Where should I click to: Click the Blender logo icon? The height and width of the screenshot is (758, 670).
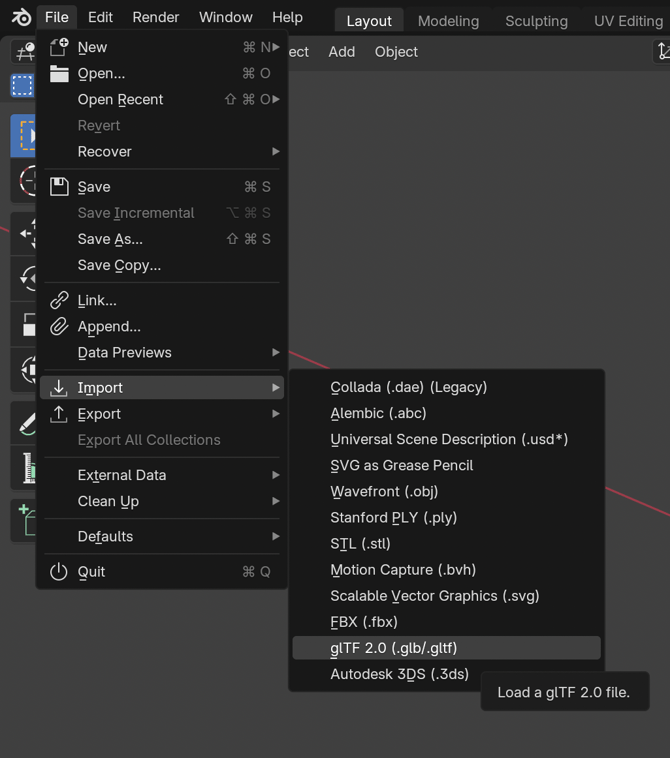[21, 17]
